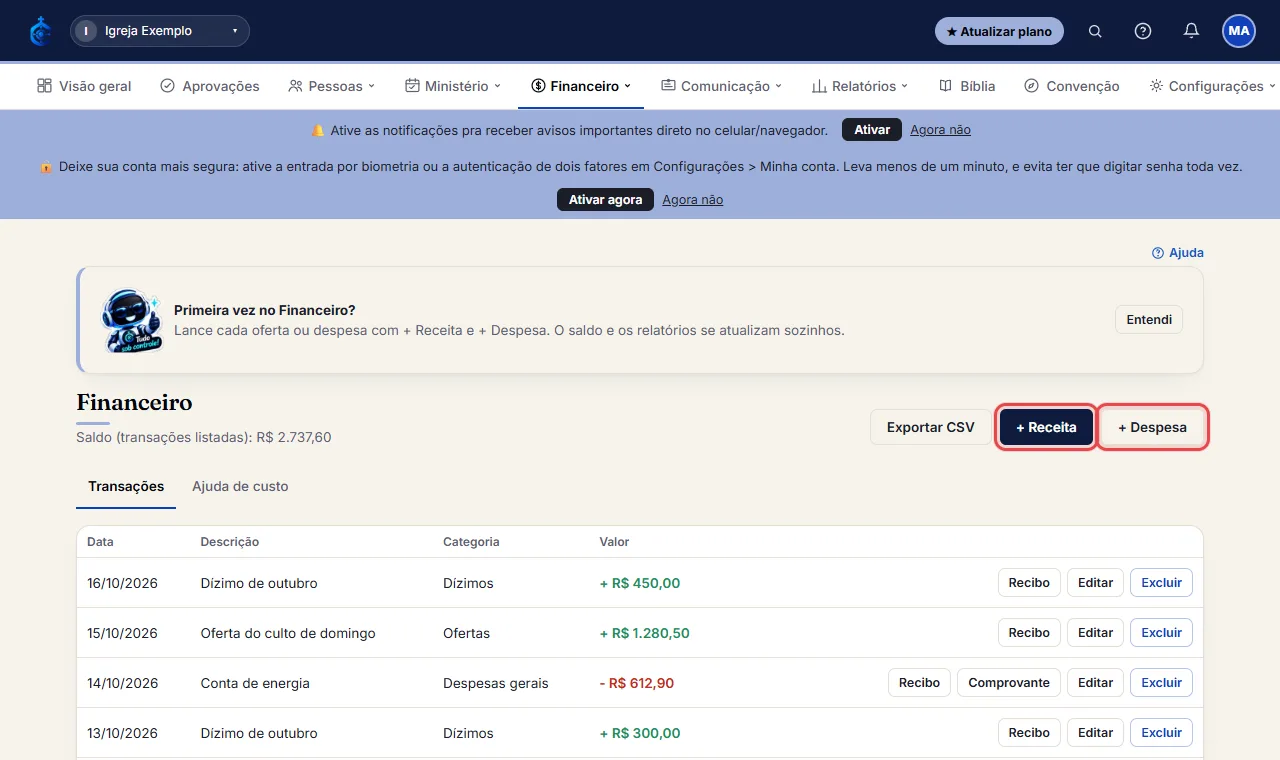This screenshot has width=1280, height=760.
Task: Open the MA user avatar menu
Action: pos(1239,31)
